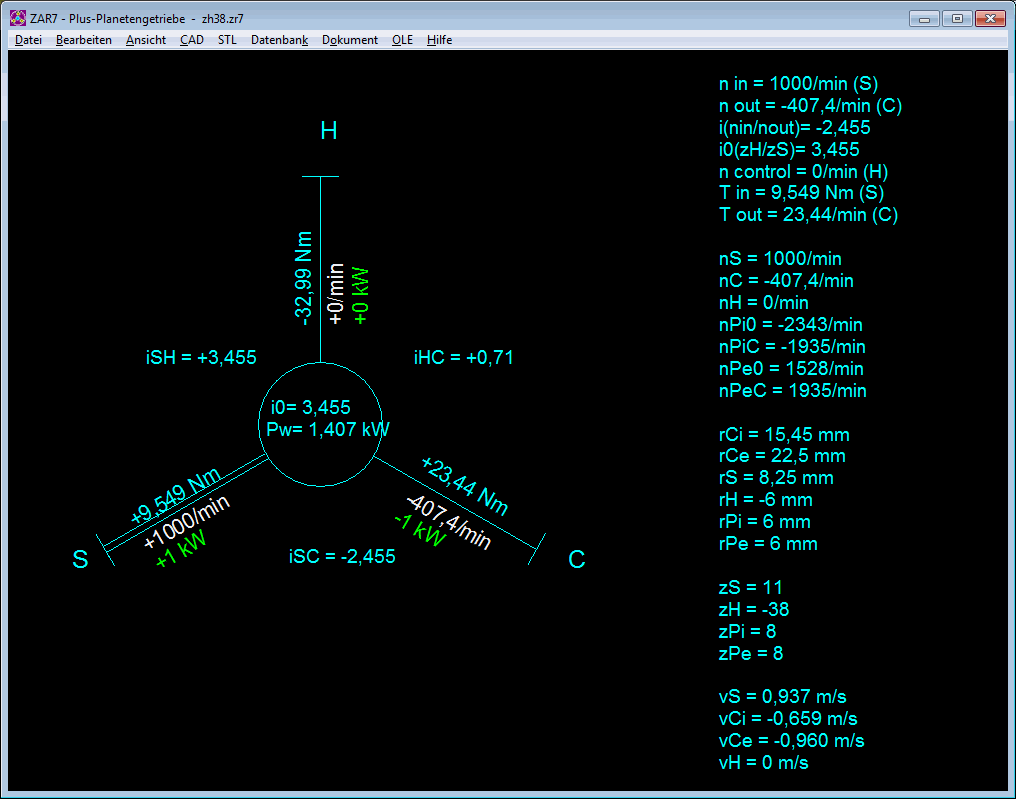Click the 'zPe = 8' value
This screenshot has width=1016, height=799.
tap(751, 654)
